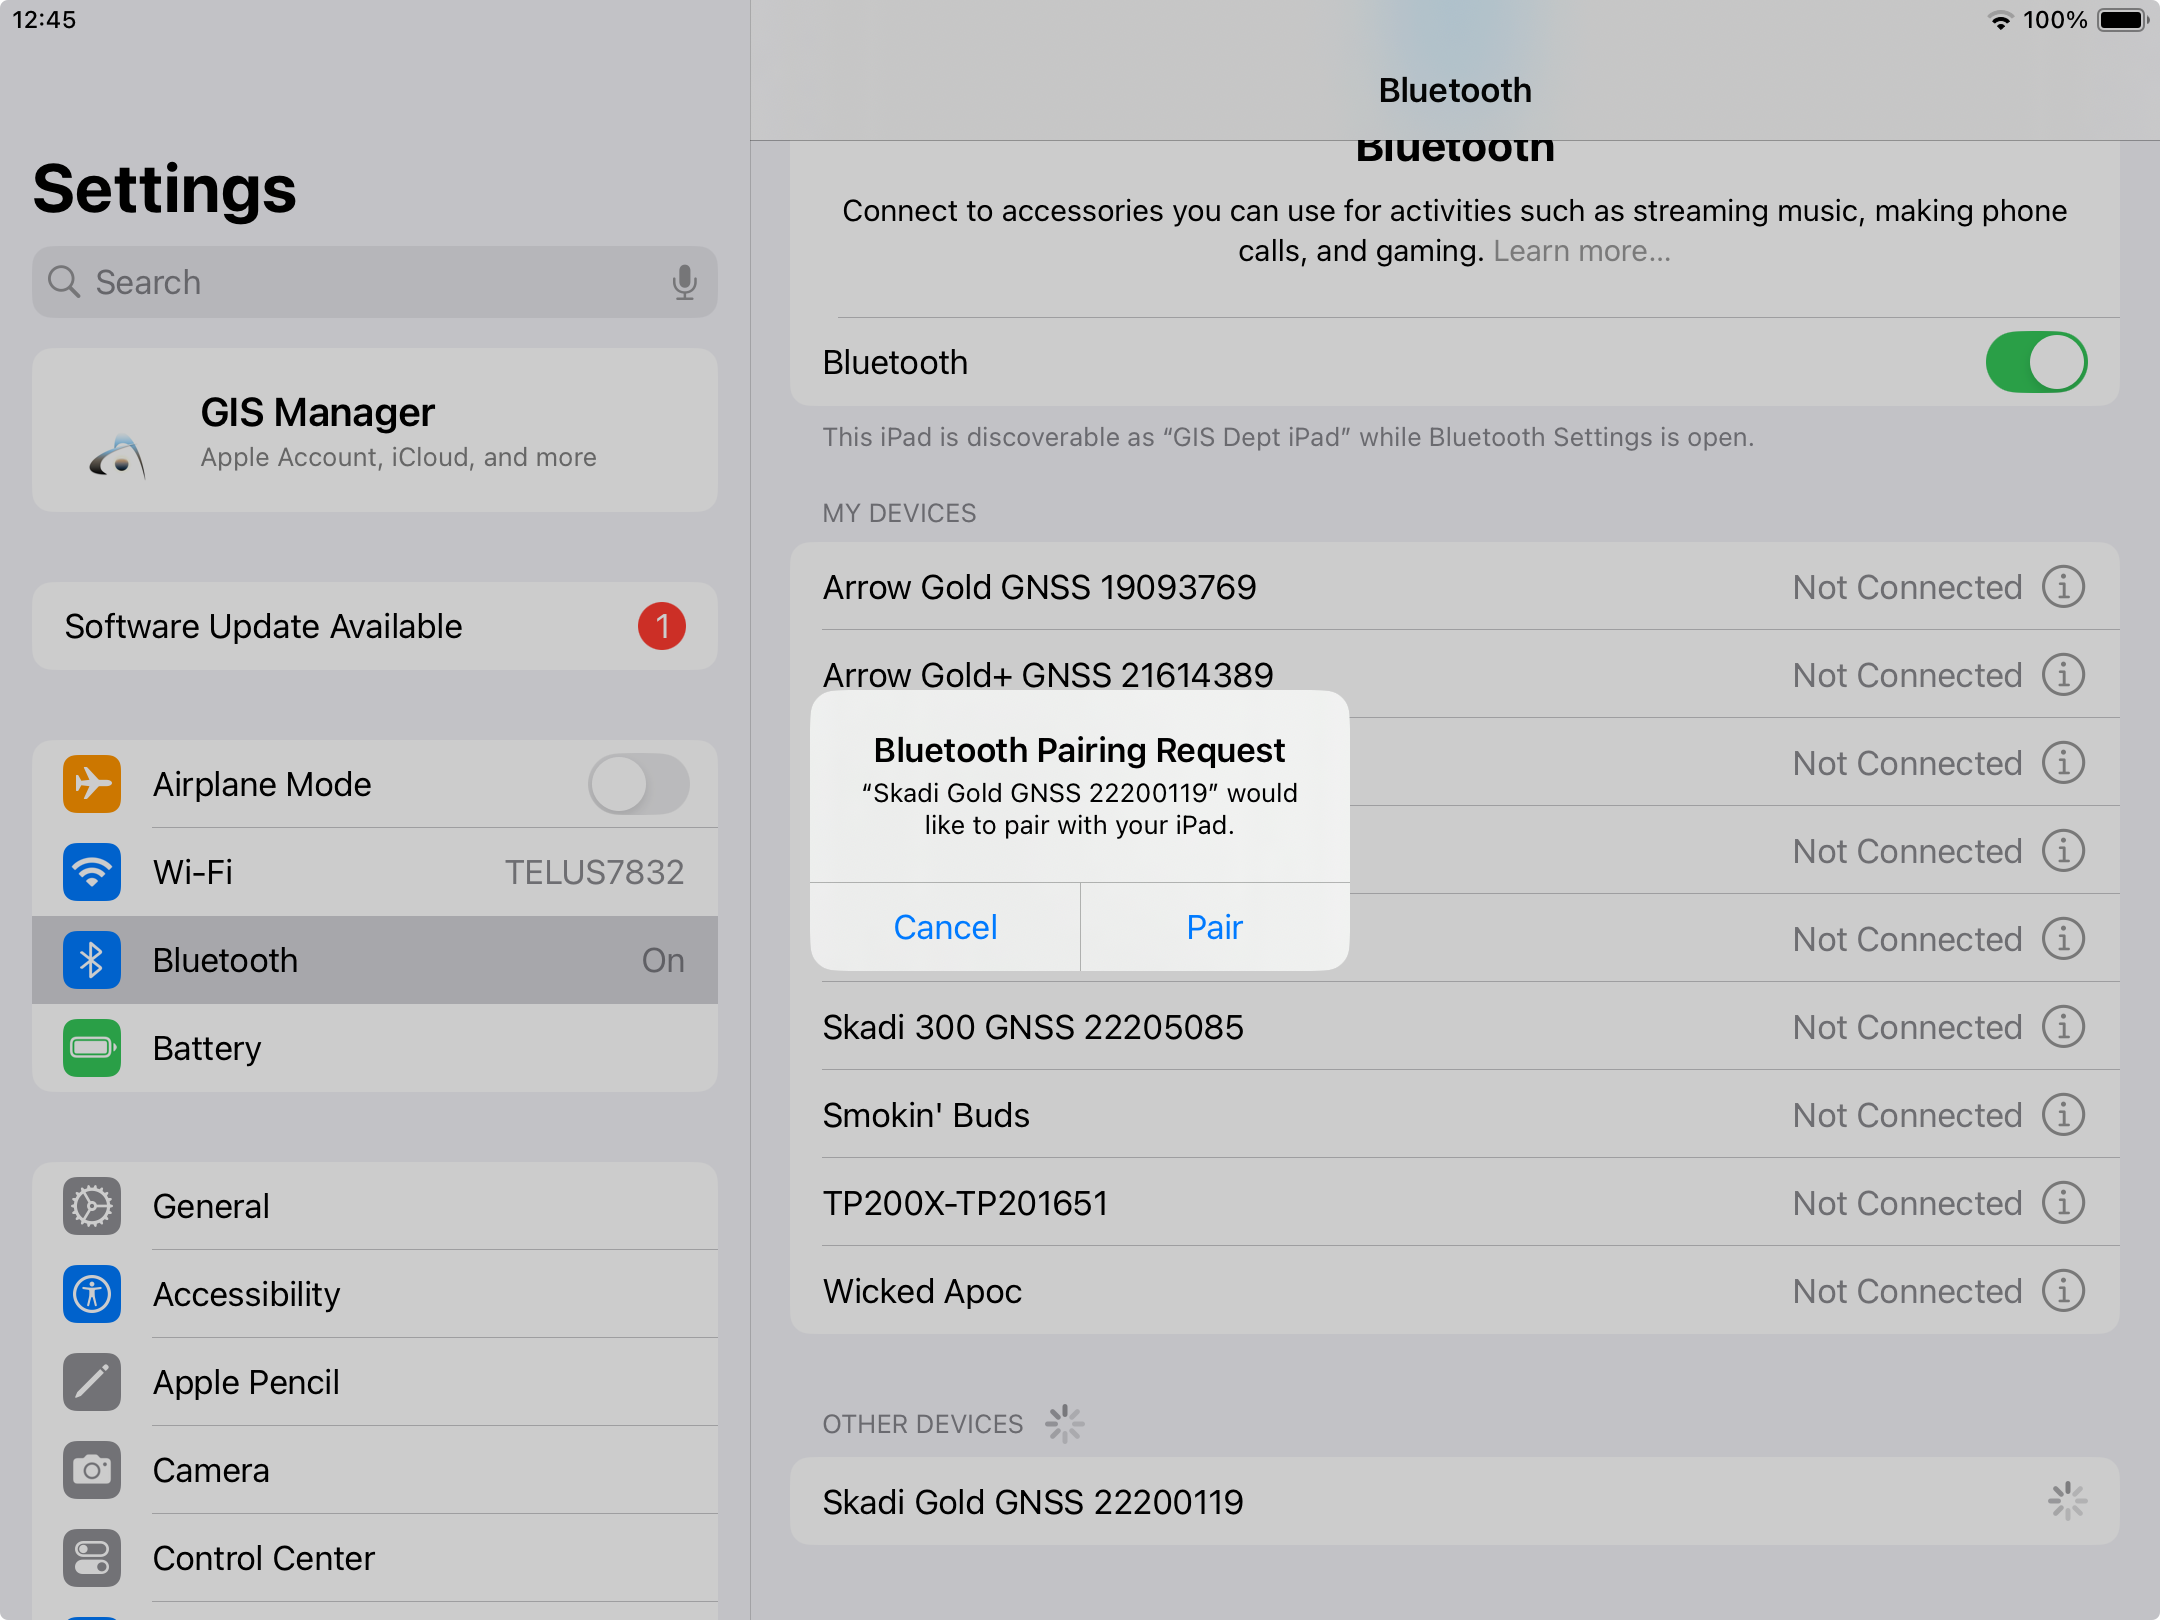Tap the Wi-Fi status bar icon
This screenshot has height=1620, width=2160.
pyautogui.click(x=2000, y=20)
